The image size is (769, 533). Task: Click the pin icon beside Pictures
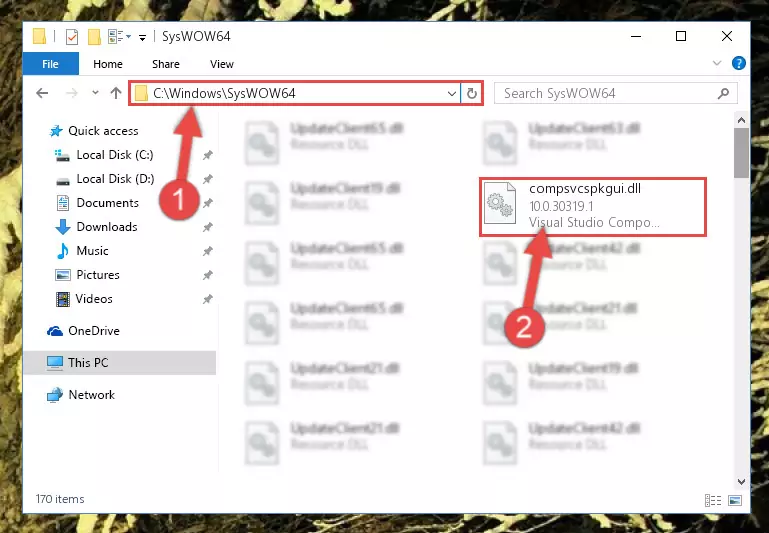tap(207, 275)
